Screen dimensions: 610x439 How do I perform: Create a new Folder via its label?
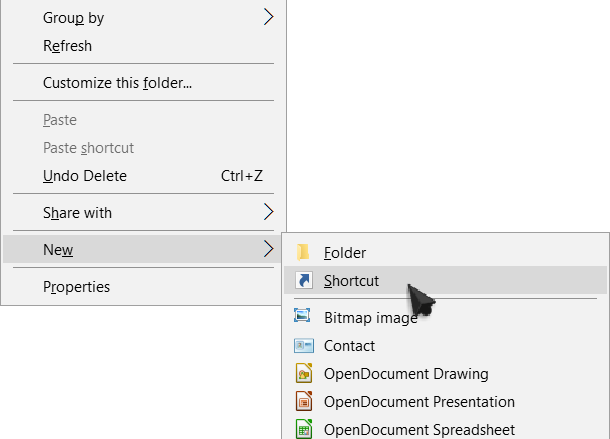(x=345, y=253)
